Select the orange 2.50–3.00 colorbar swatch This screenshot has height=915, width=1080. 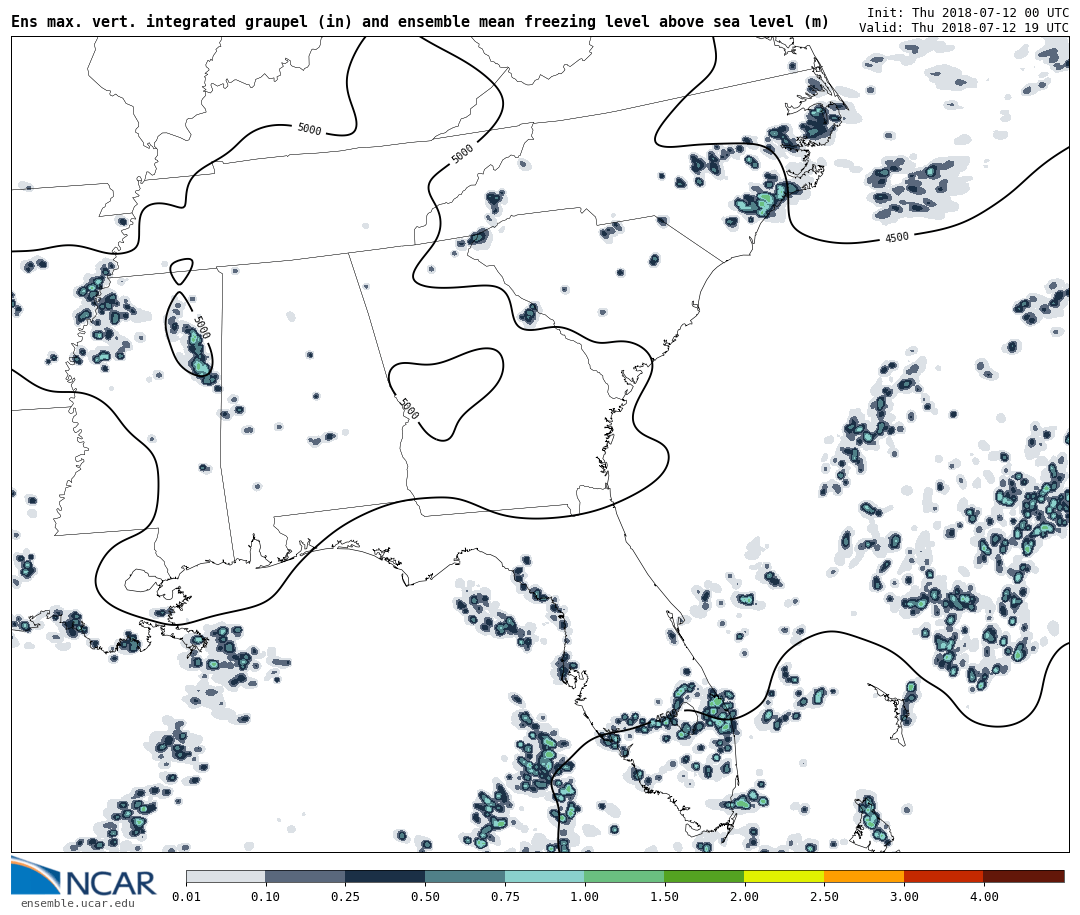point(864,876)
